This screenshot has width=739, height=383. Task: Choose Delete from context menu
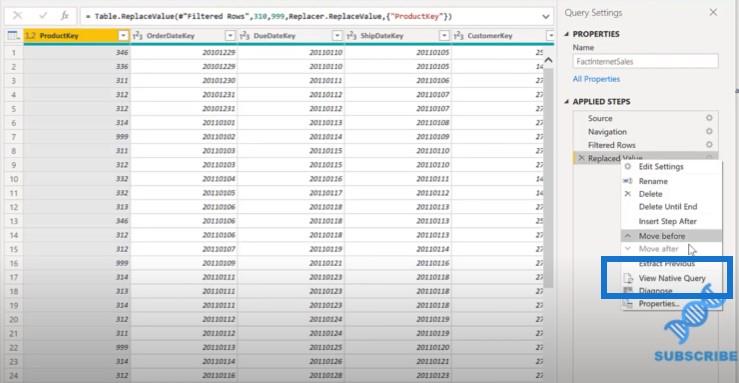(x=650, y=194)
